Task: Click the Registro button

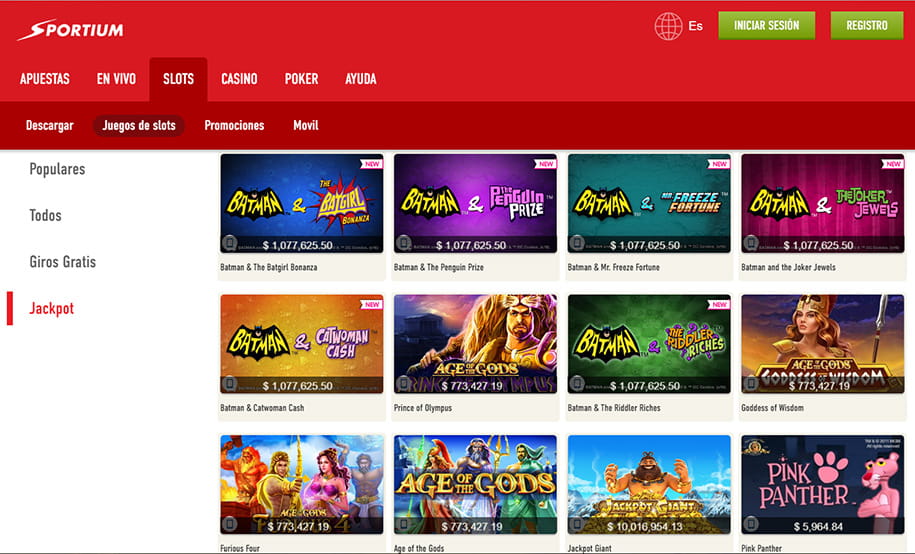Action: [x=867, y=26]
